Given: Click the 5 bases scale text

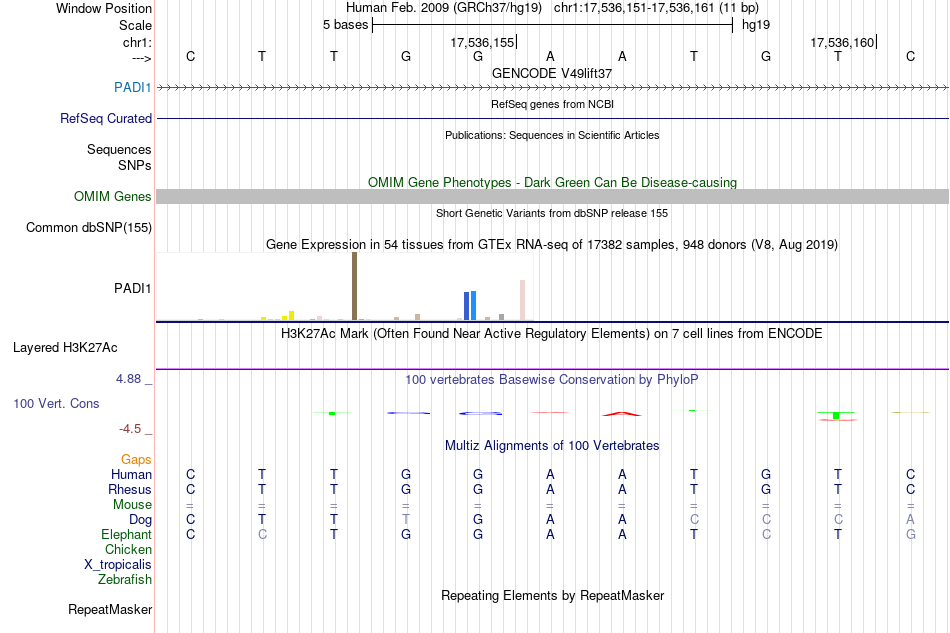Looking at the screenshot, I should (x=345, y=25).
